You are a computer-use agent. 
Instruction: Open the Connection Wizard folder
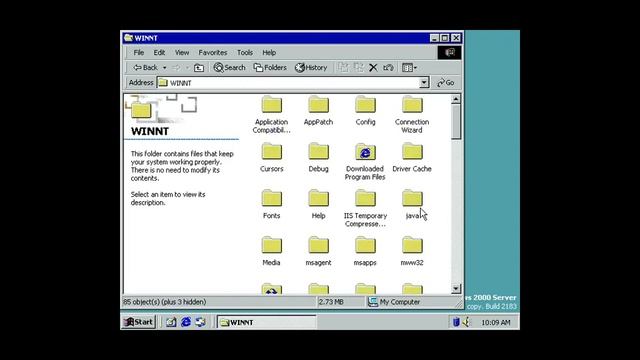tap(412, 115)
